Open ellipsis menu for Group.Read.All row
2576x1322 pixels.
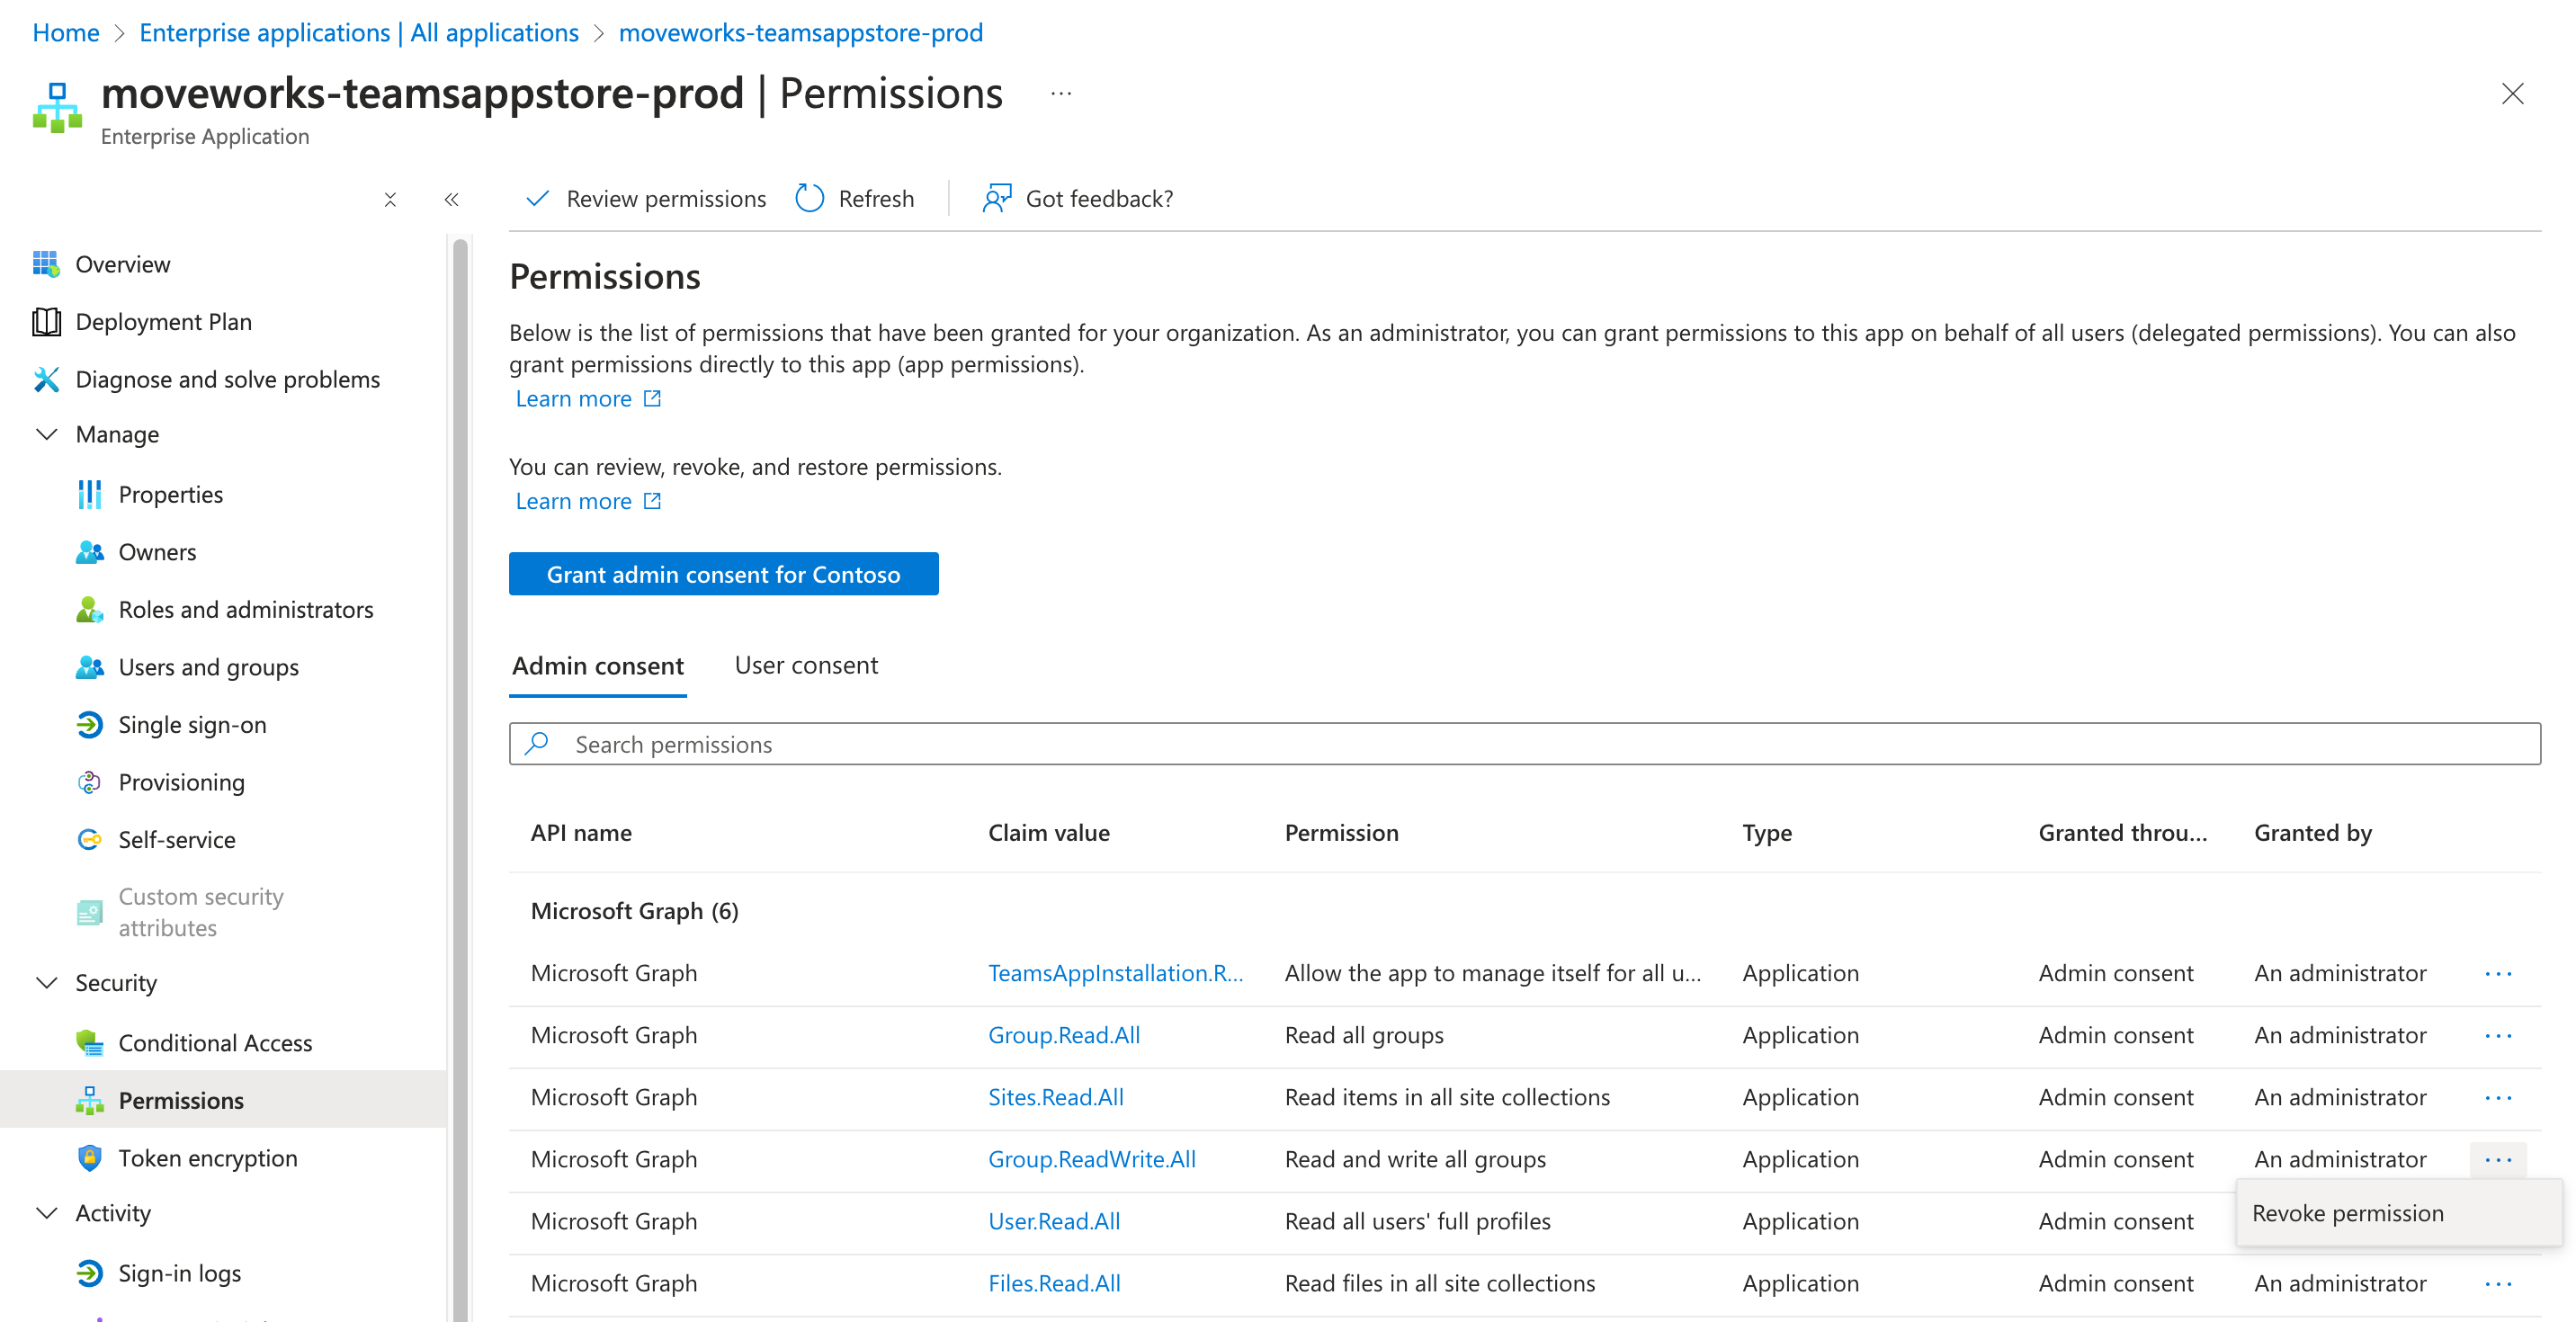coord(2497,1035)
